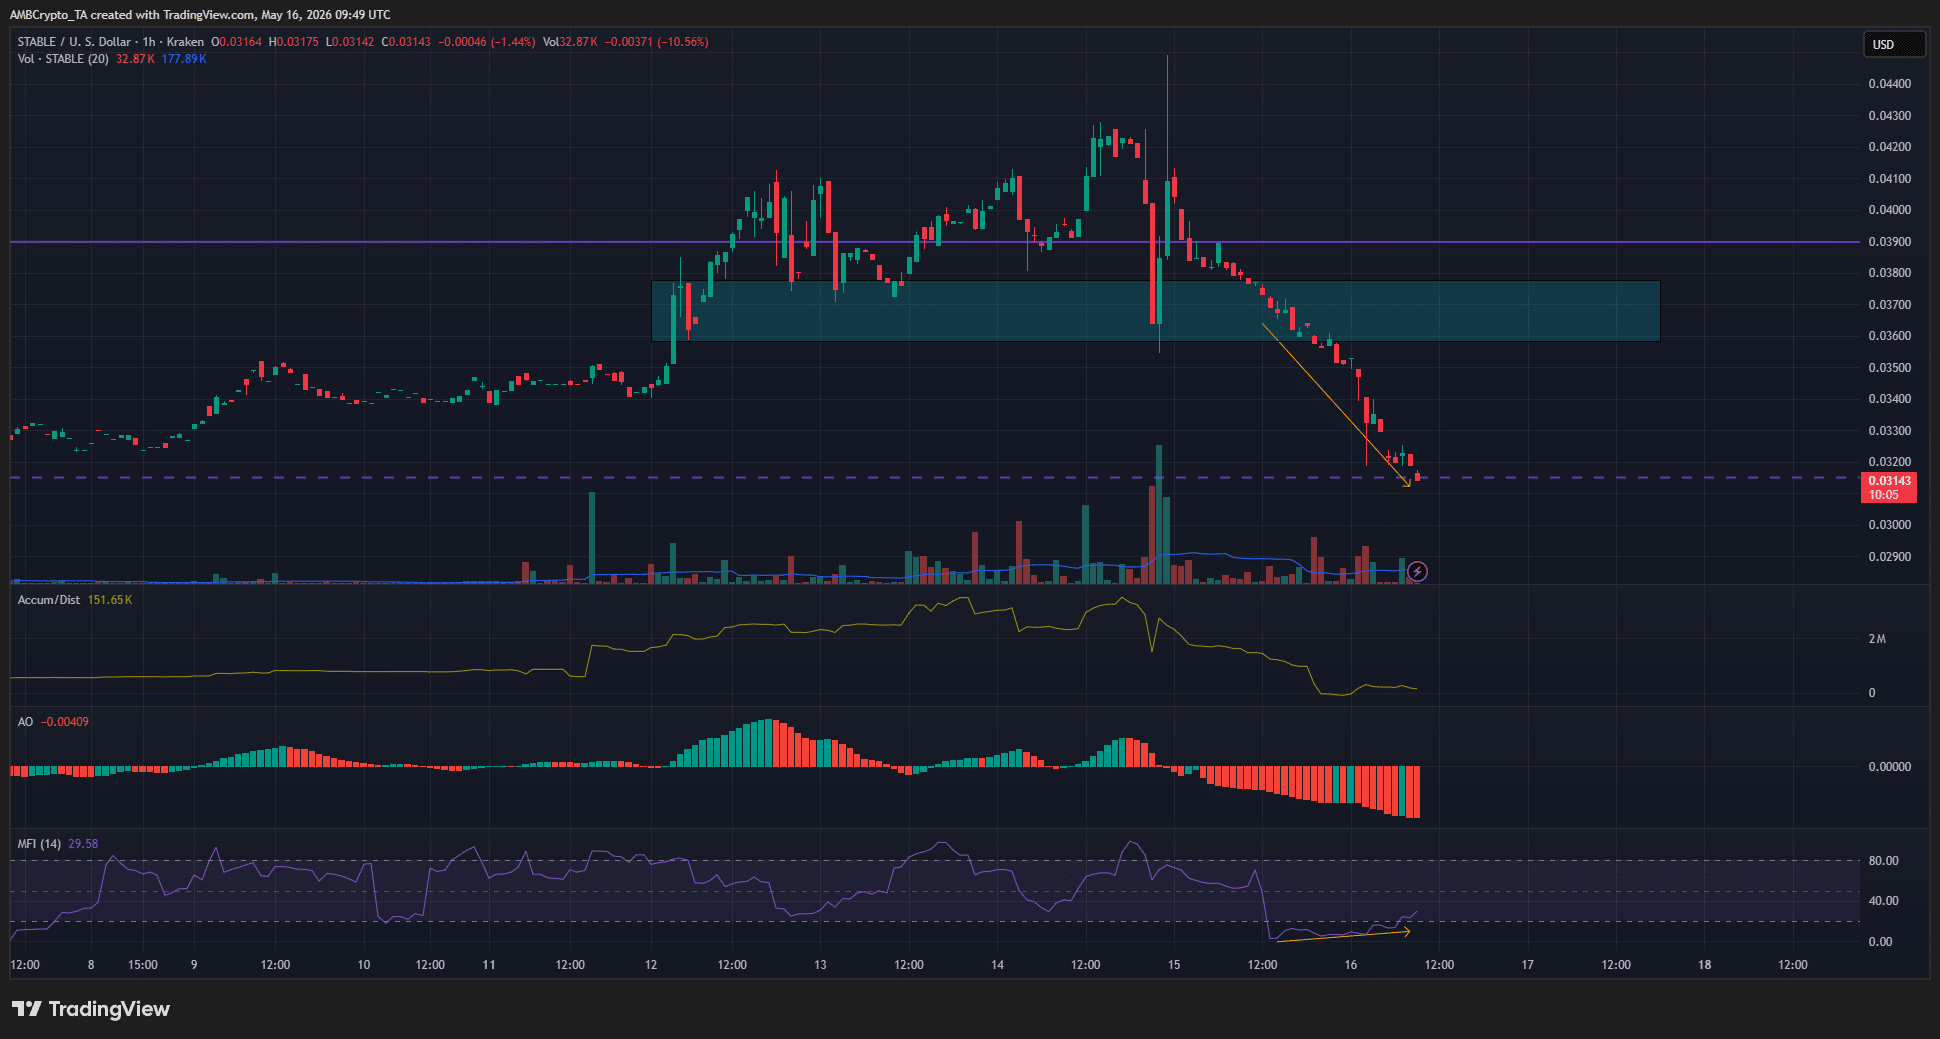Click the -0.00409 AO value
This screenshot has width=1940, height=1039.
click(x=65, y=722)
